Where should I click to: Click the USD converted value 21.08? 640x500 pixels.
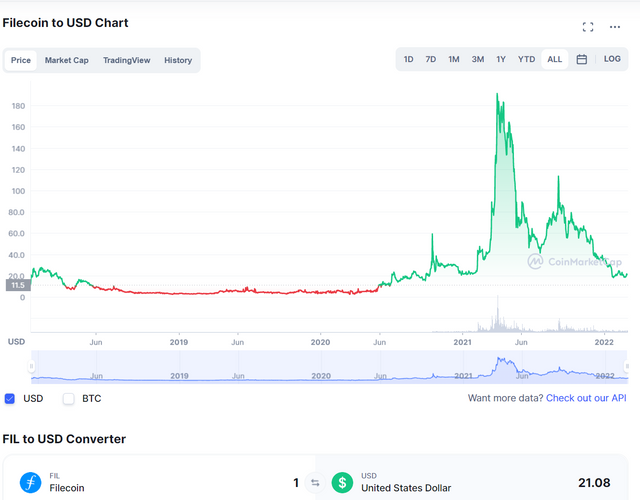click(x=594, y=483)
